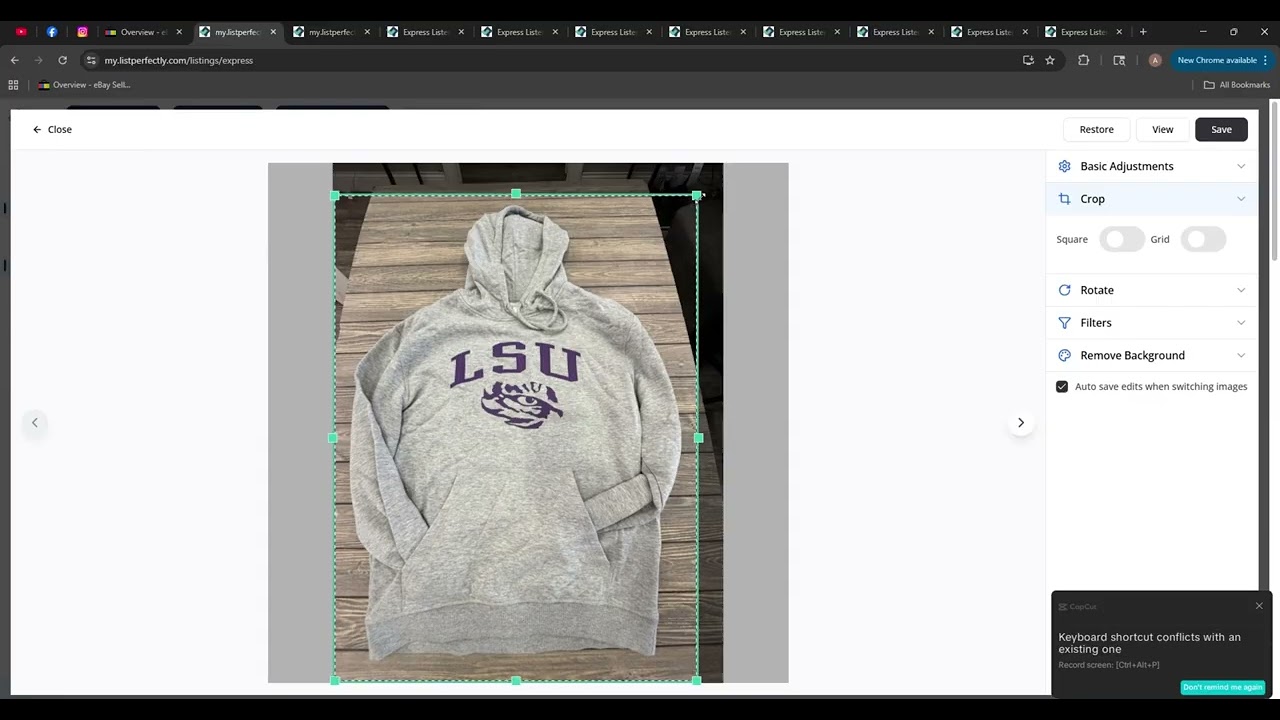Click the right-middle crop handle
Screen dimensions: 1280x720
point(698,438)
